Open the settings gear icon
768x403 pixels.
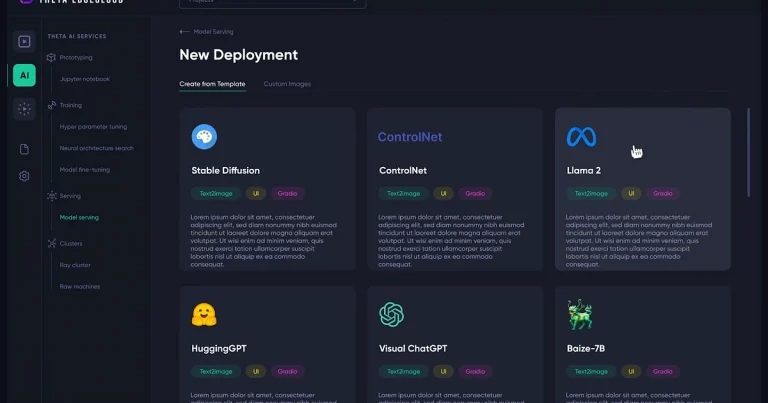point(24,176)
